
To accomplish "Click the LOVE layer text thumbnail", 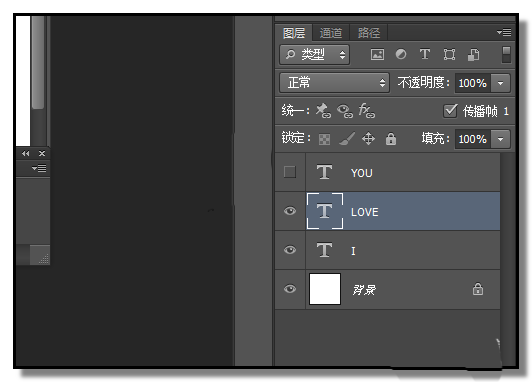I will (325, 211).
